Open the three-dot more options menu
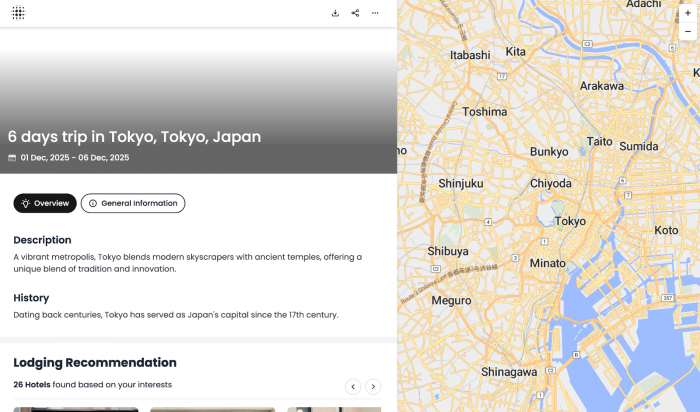 (x=375, y=13)
